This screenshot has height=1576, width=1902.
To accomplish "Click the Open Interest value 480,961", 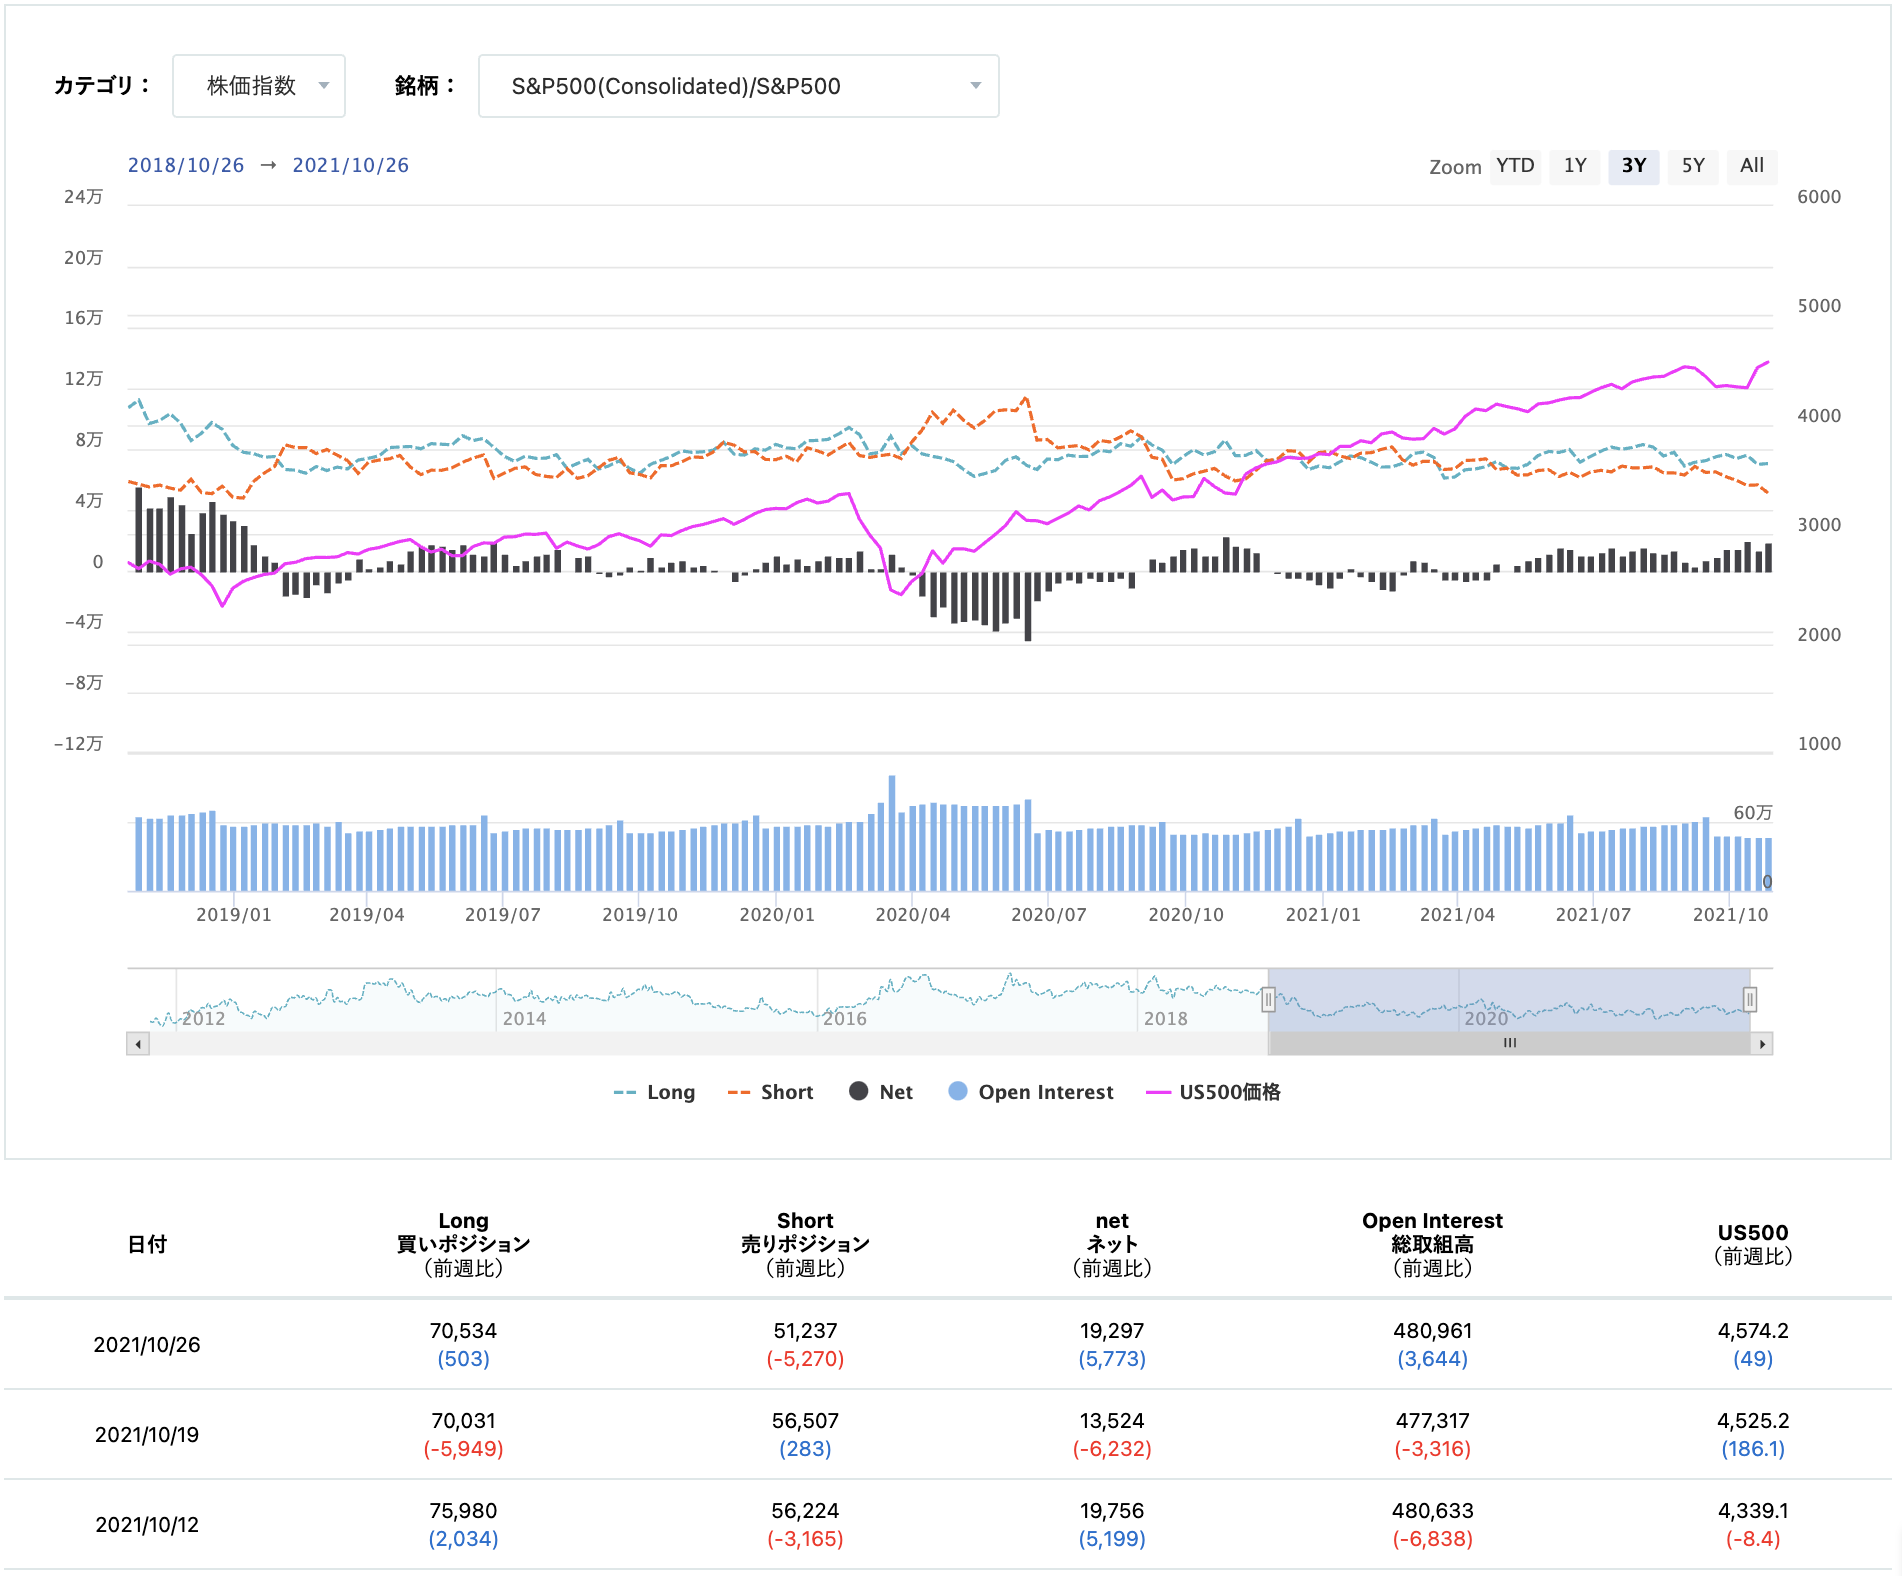I will [1432, 1331].
